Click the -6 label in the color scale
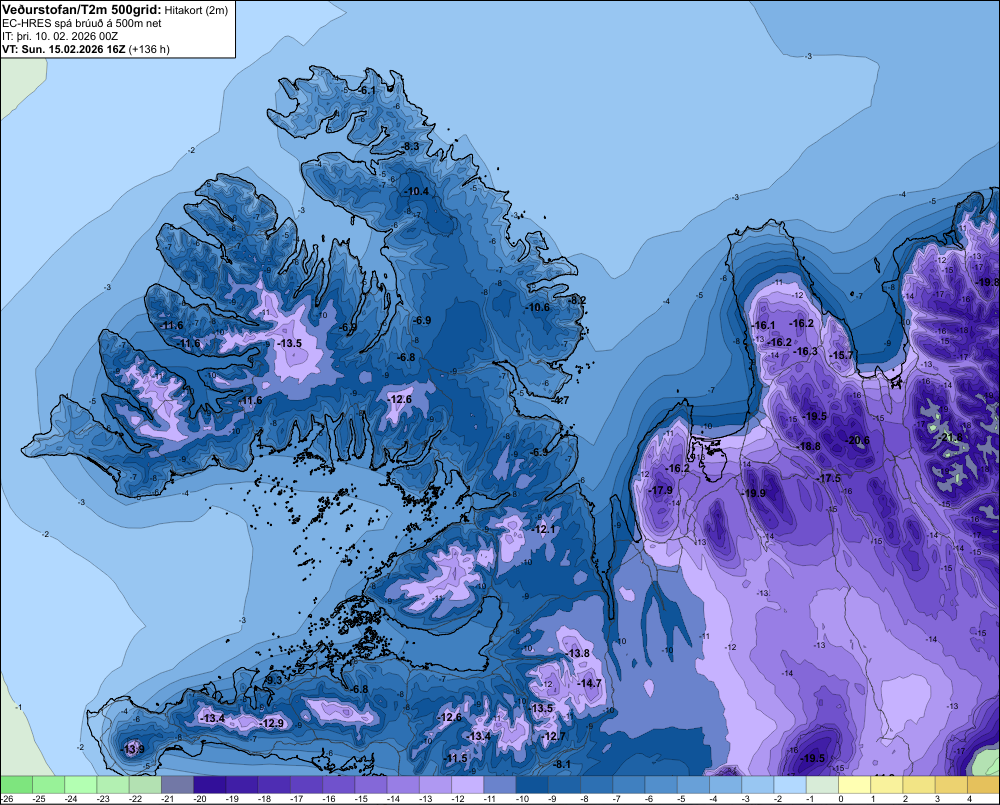The height and width of the screenshot is (805, 1000). (x=650, y=799)
